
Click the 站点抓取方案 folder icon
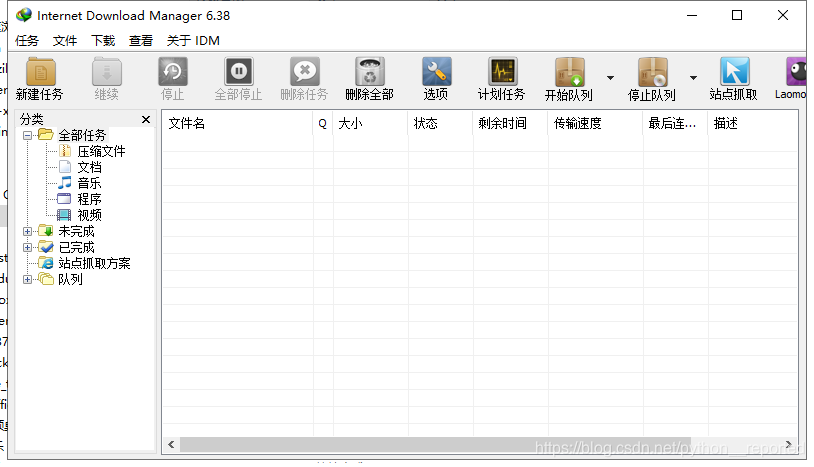point(46,263)
